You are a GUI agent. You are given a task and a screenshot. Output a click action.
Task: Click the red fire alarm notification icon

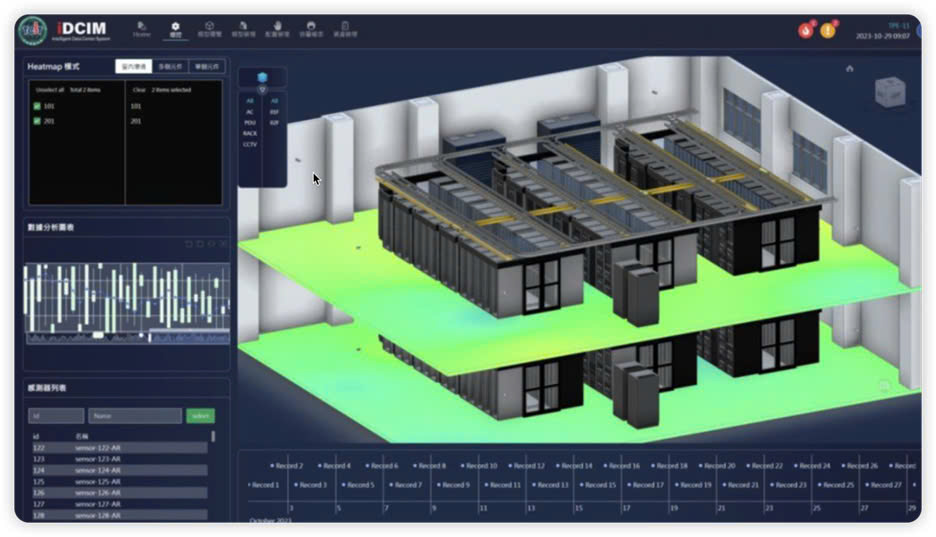(806, 30)
